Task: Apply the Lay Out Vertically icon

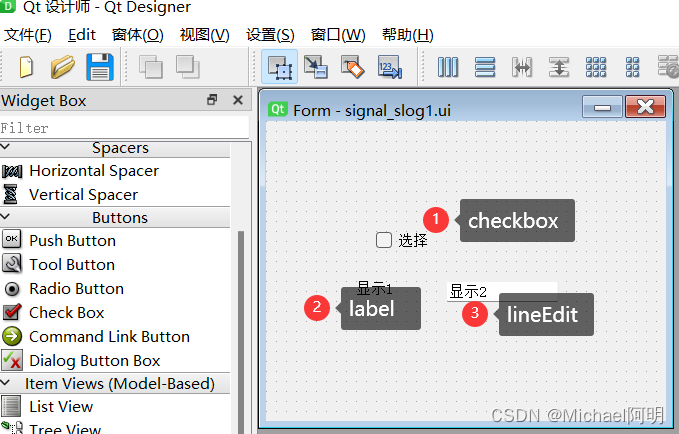Action: pyautogui.click(x=485, y=67)
